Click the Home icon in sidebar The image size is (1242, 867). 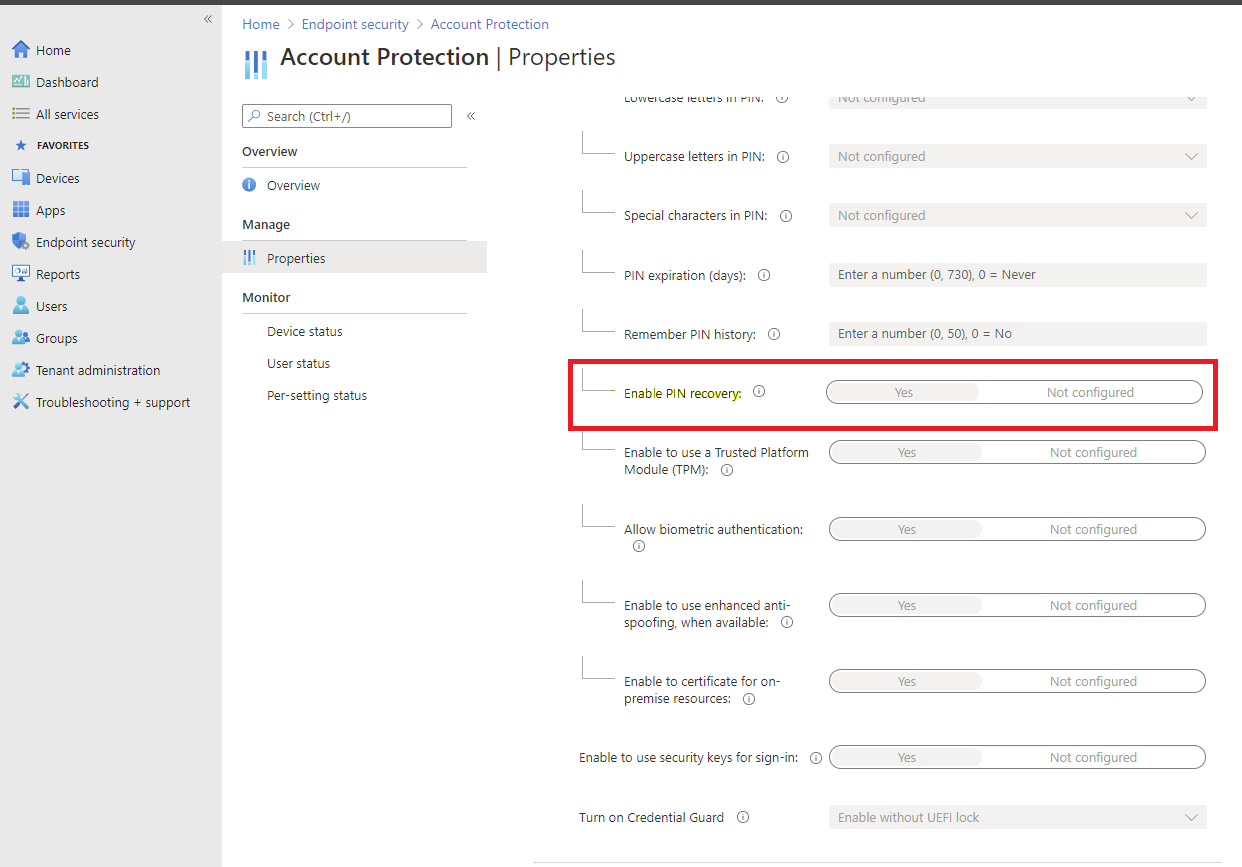20,50
